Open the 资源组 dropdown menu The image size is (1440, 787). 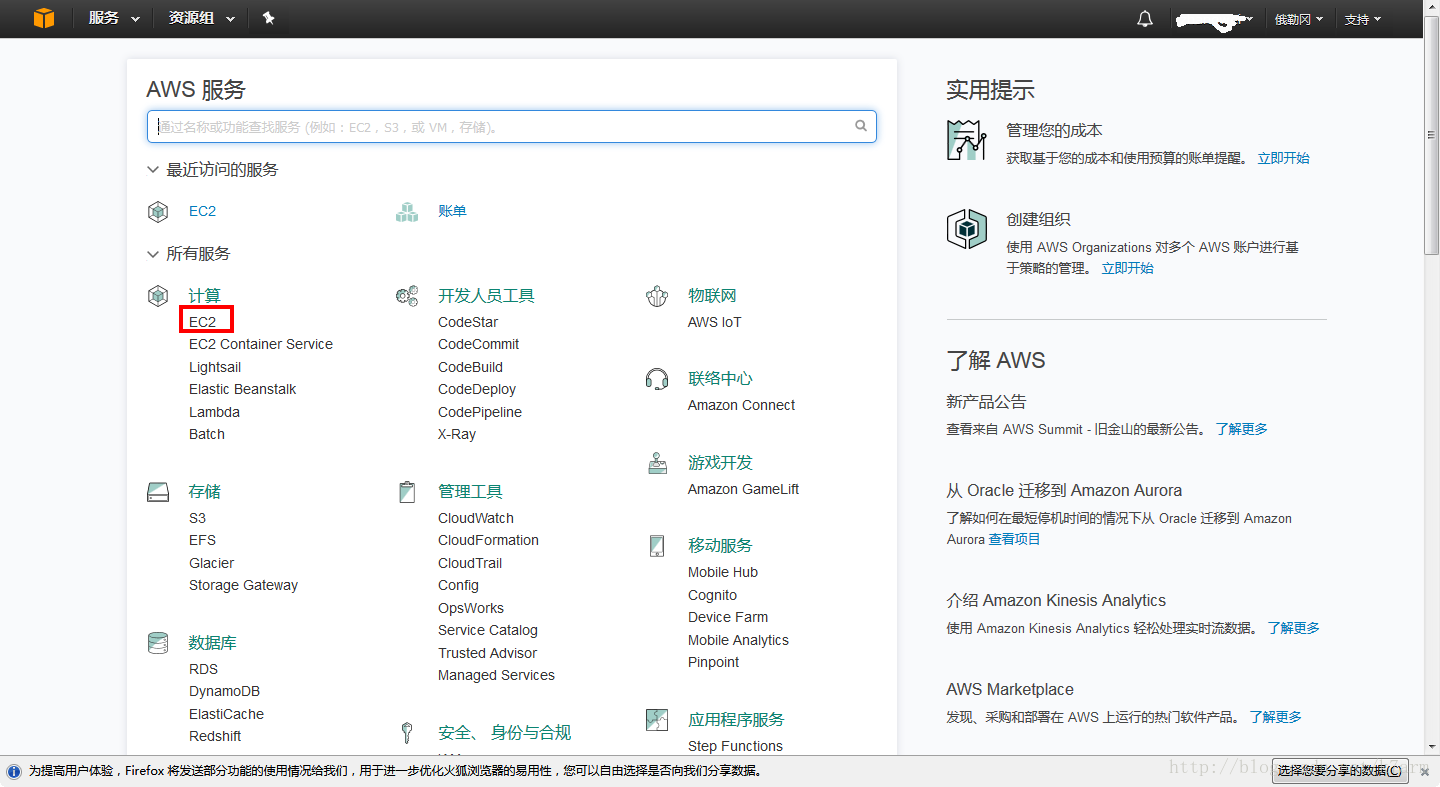tap(202, 18)
